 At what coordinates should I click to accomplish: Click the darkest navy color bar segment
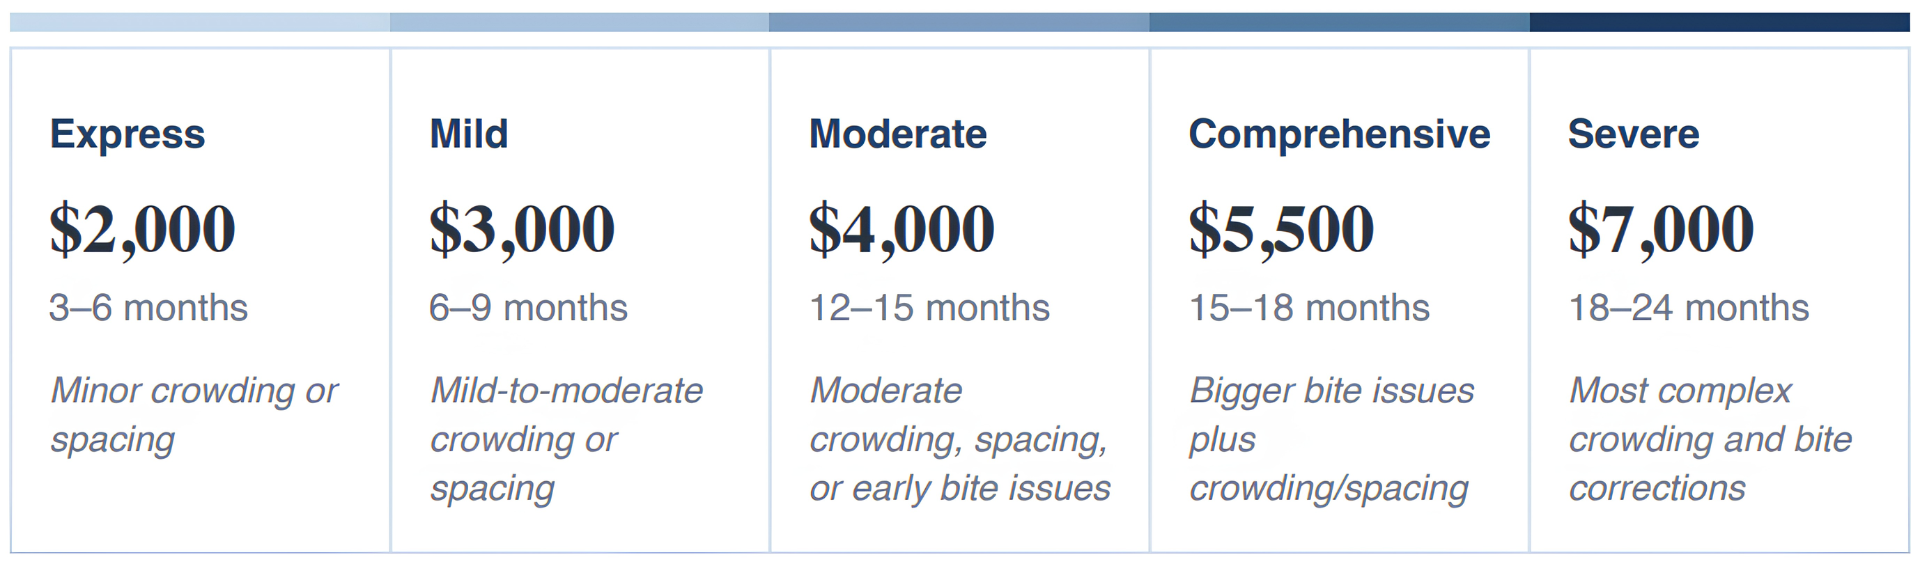pos(1719,22)
